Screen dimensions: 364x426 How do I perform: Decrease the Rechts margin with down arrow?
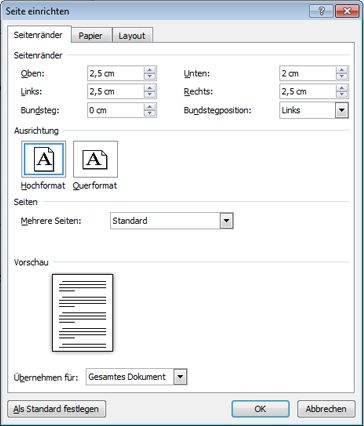342,95
